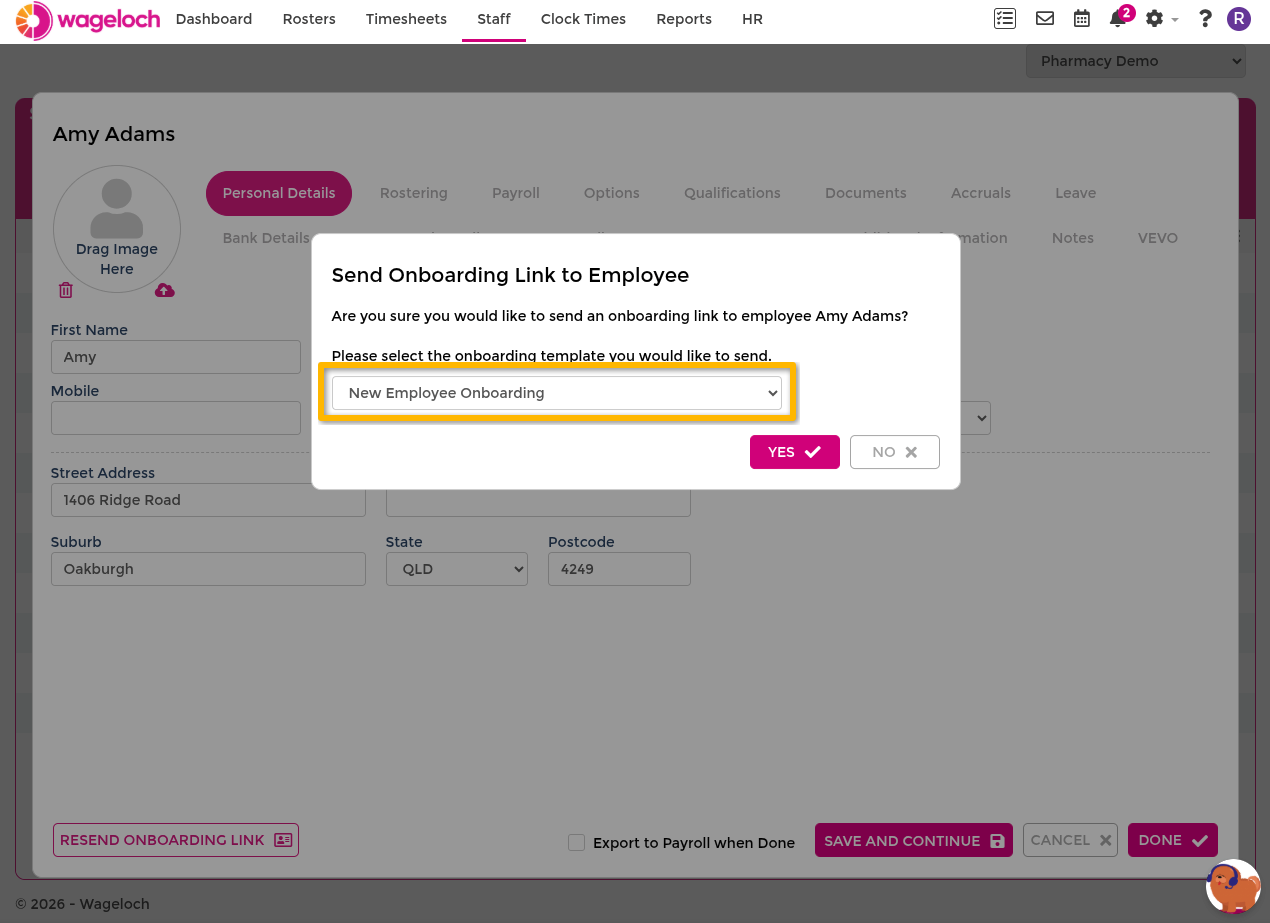Click the Send Onboarding Link dialog title
The height and width of the screenshot is (923, 1270).
pos(510,275)
